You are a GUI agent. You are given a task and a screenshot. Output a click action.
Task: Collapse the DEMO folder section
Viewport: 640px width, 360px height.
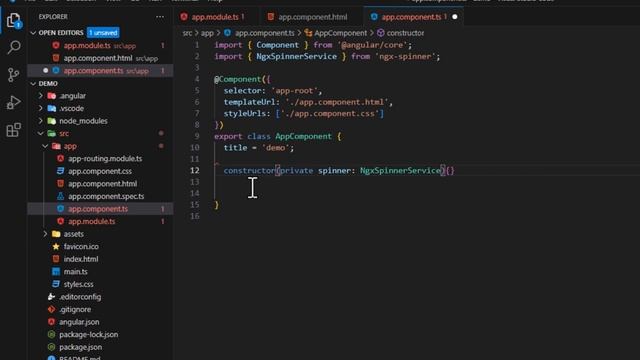[x=33, y=83]
